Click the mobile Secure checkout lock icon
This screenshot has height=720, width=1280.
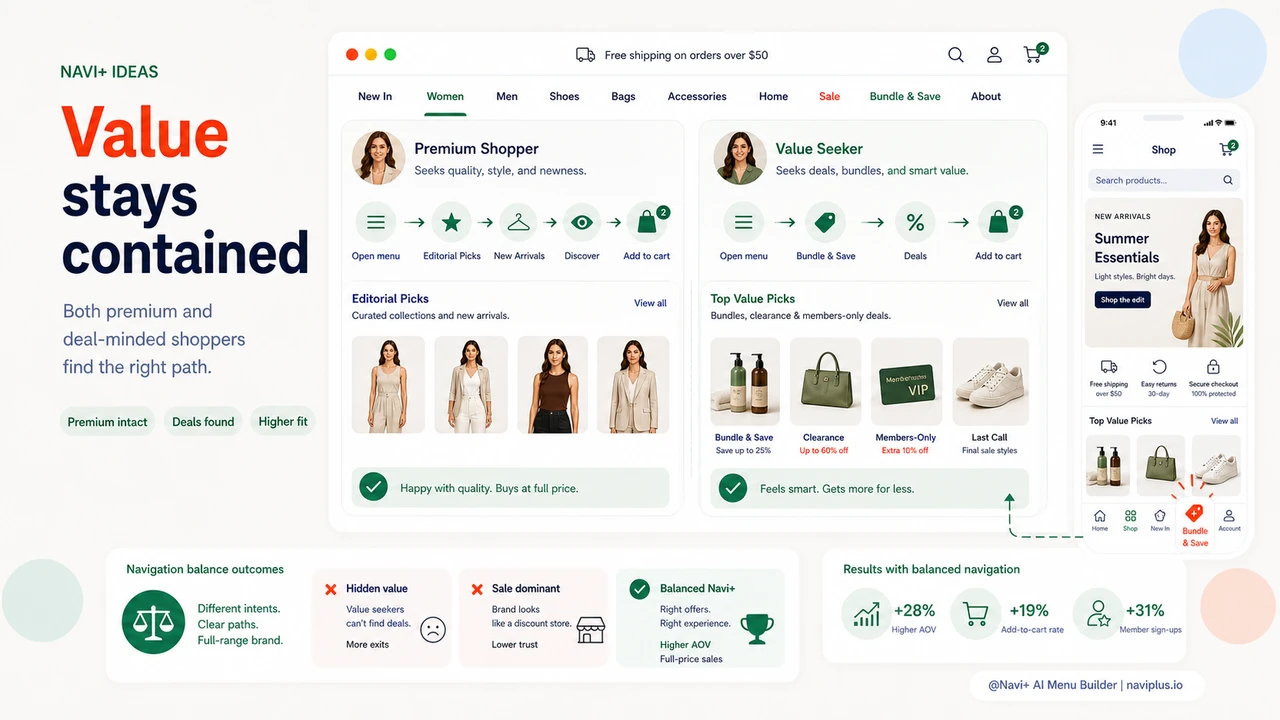[x=1213, y=367]
